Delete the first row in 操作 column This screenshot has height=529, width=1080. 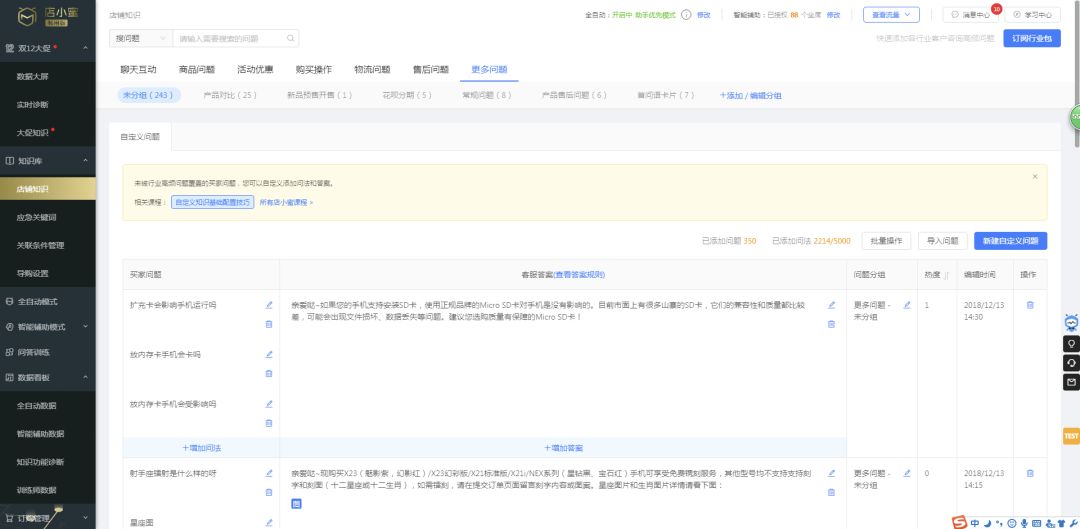coord(1030,305)
